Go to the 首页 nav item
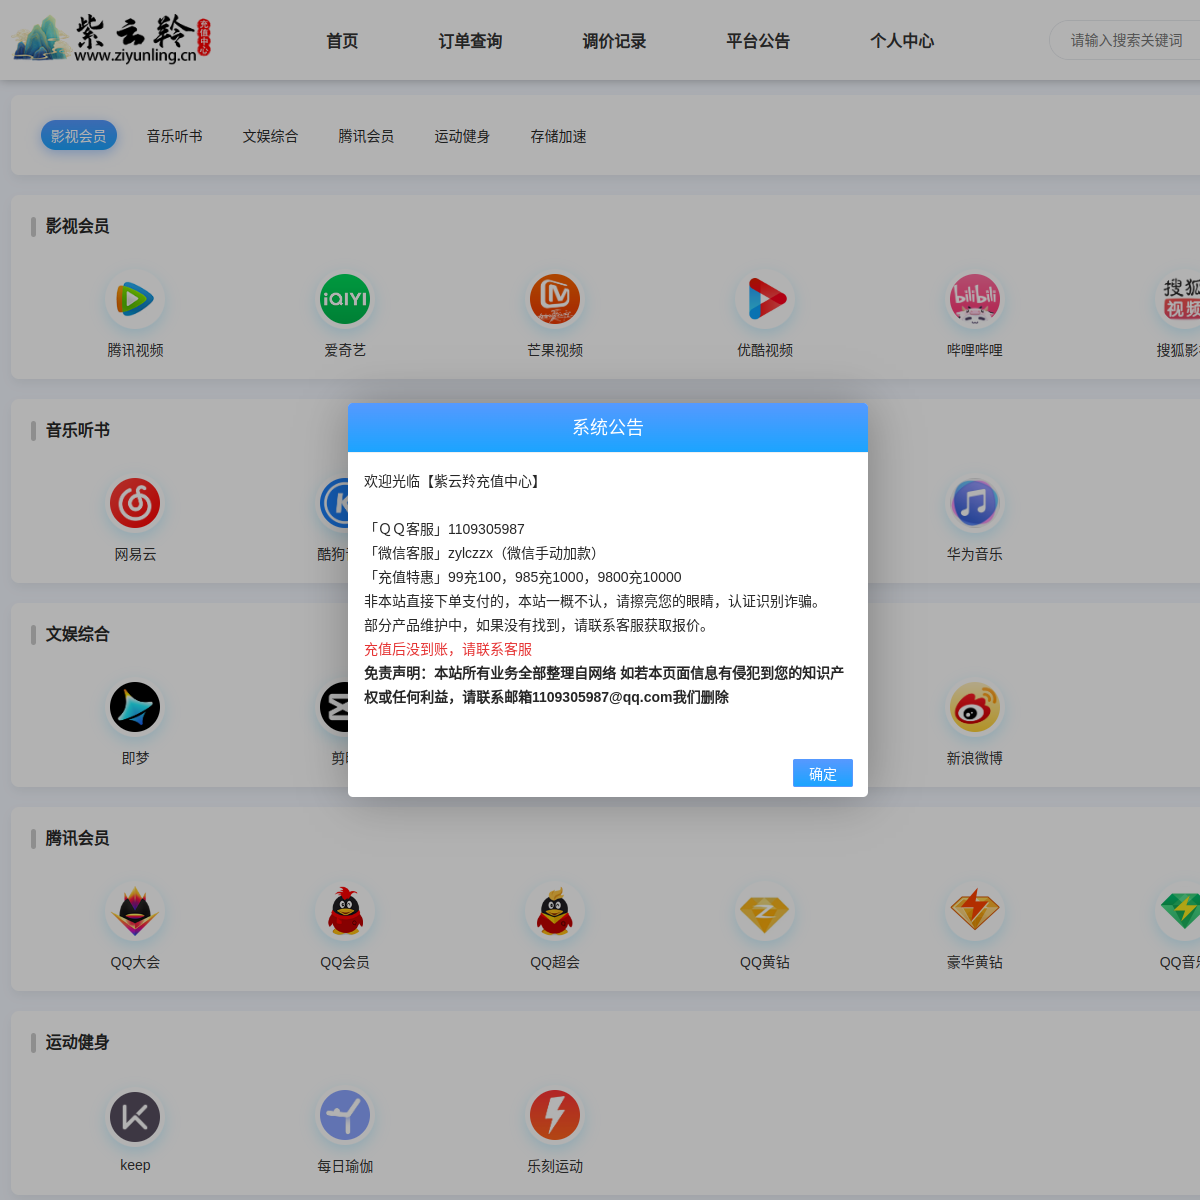This screenshot has width=1200, height=1200. (x=342, y=41)
